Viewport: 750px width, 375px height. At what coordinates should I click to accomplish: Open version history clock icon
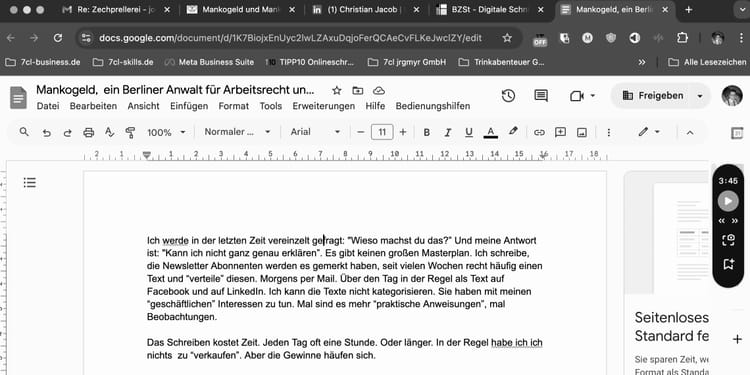508,96
